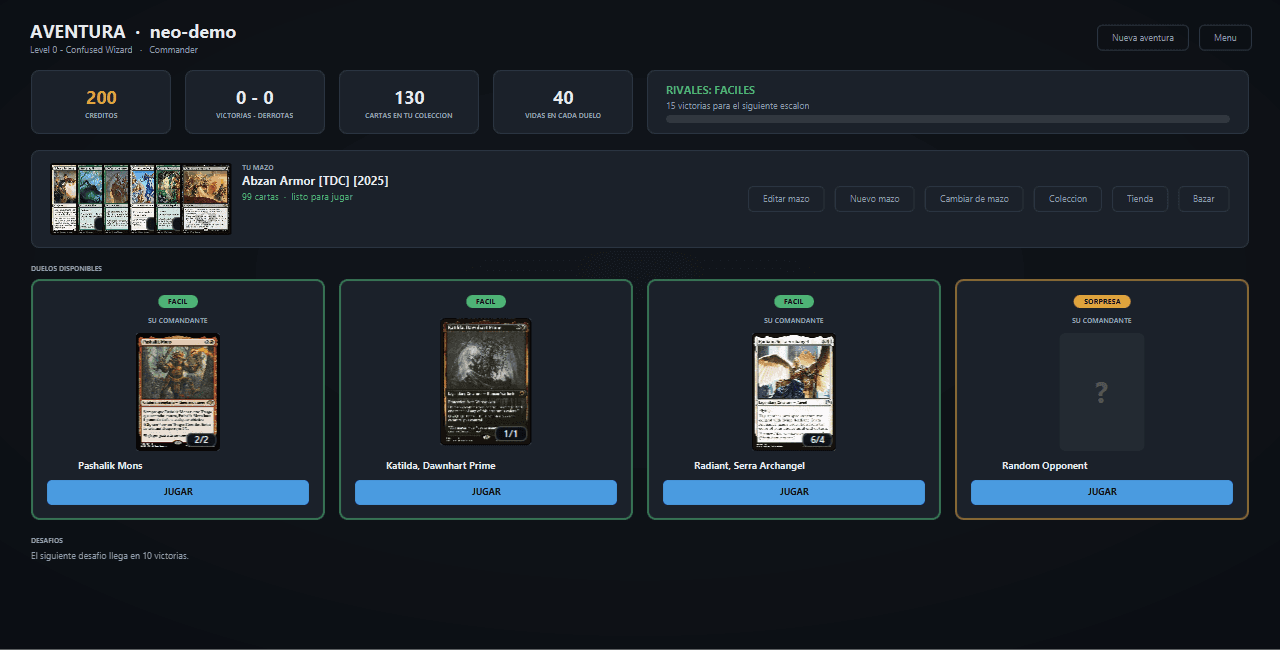Click Cambiar de mazo
Viewport: 1280px width, 650px height.
tap(974, 199)
